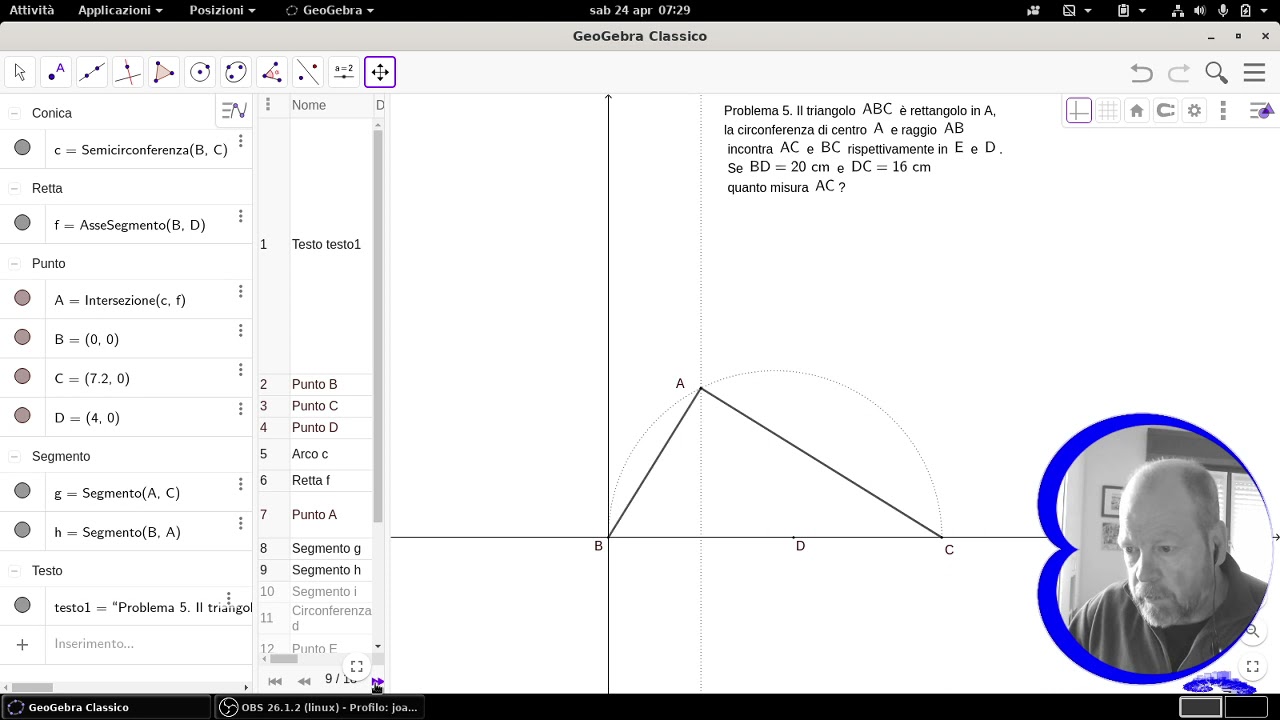Select the Line through two points tool
Screen dimensions: 1280x720
click(x=92, y=72)
